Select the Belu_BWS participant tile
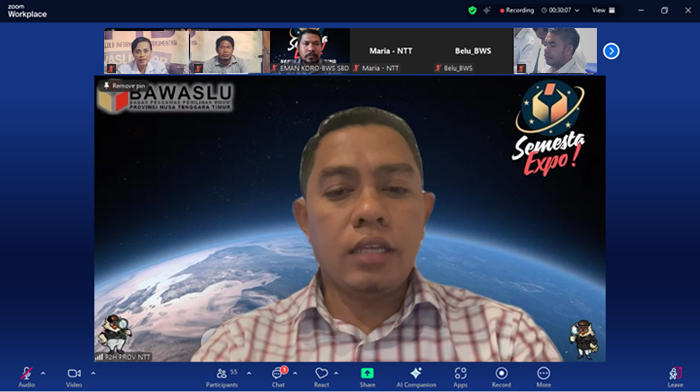700x392 pixels. point(473,51)
